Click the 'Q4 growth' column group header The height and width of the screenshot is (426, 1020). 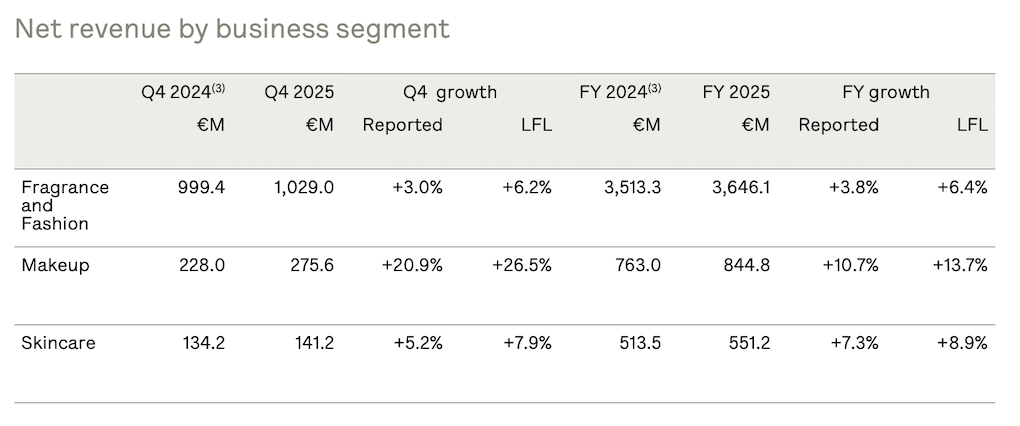click(449, 92)
